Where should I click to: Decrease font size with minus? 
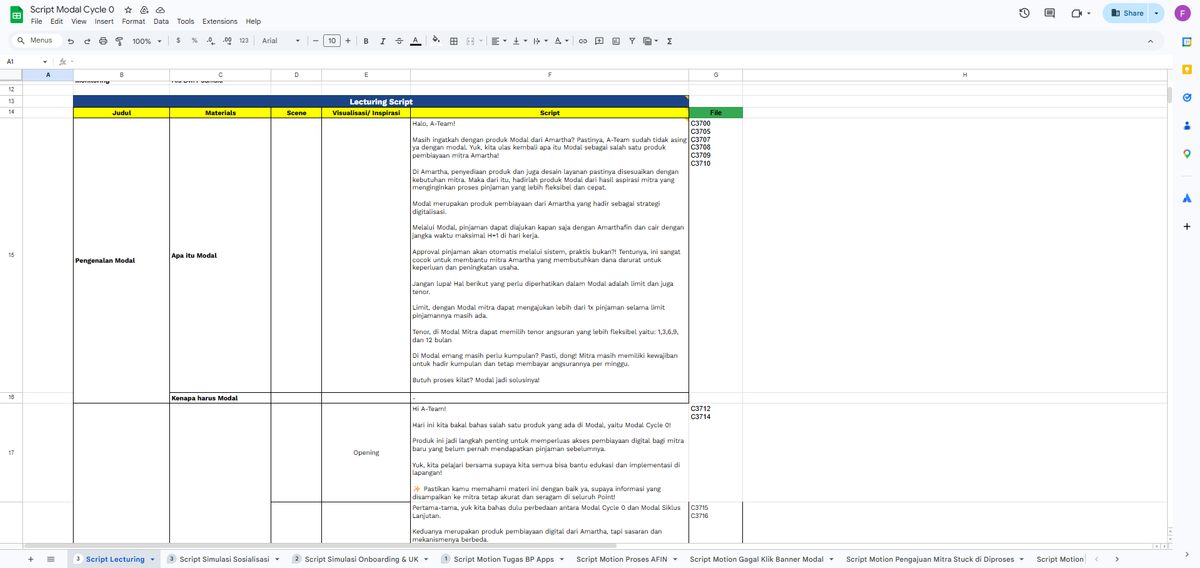click(315, 41)
